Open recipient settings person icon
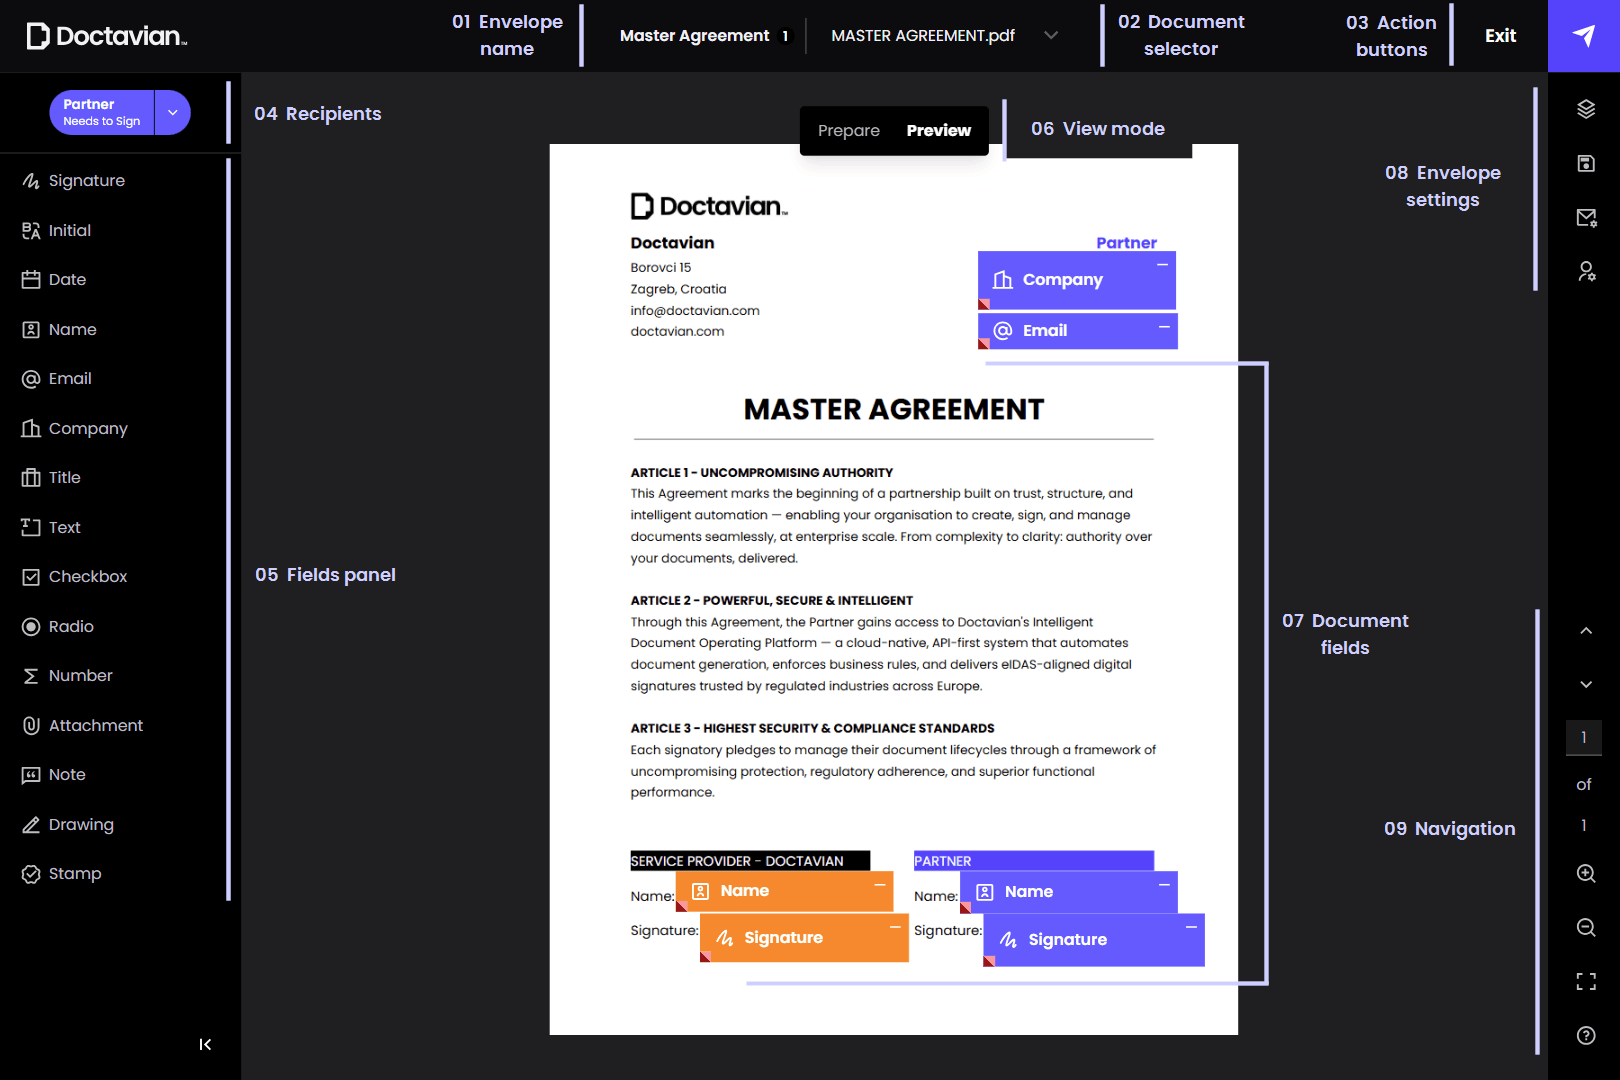The image size is (1620, 1080). [x=1586, y=271]
